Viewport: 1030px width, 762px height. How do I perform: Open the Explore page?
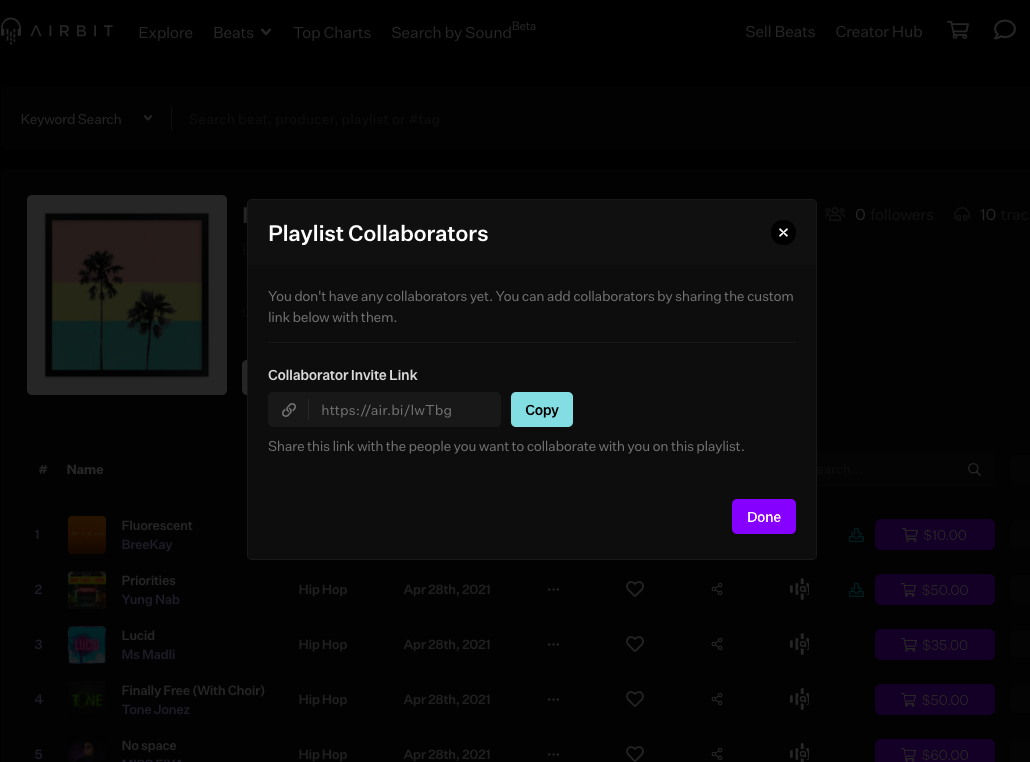click(x=166, y=32)
